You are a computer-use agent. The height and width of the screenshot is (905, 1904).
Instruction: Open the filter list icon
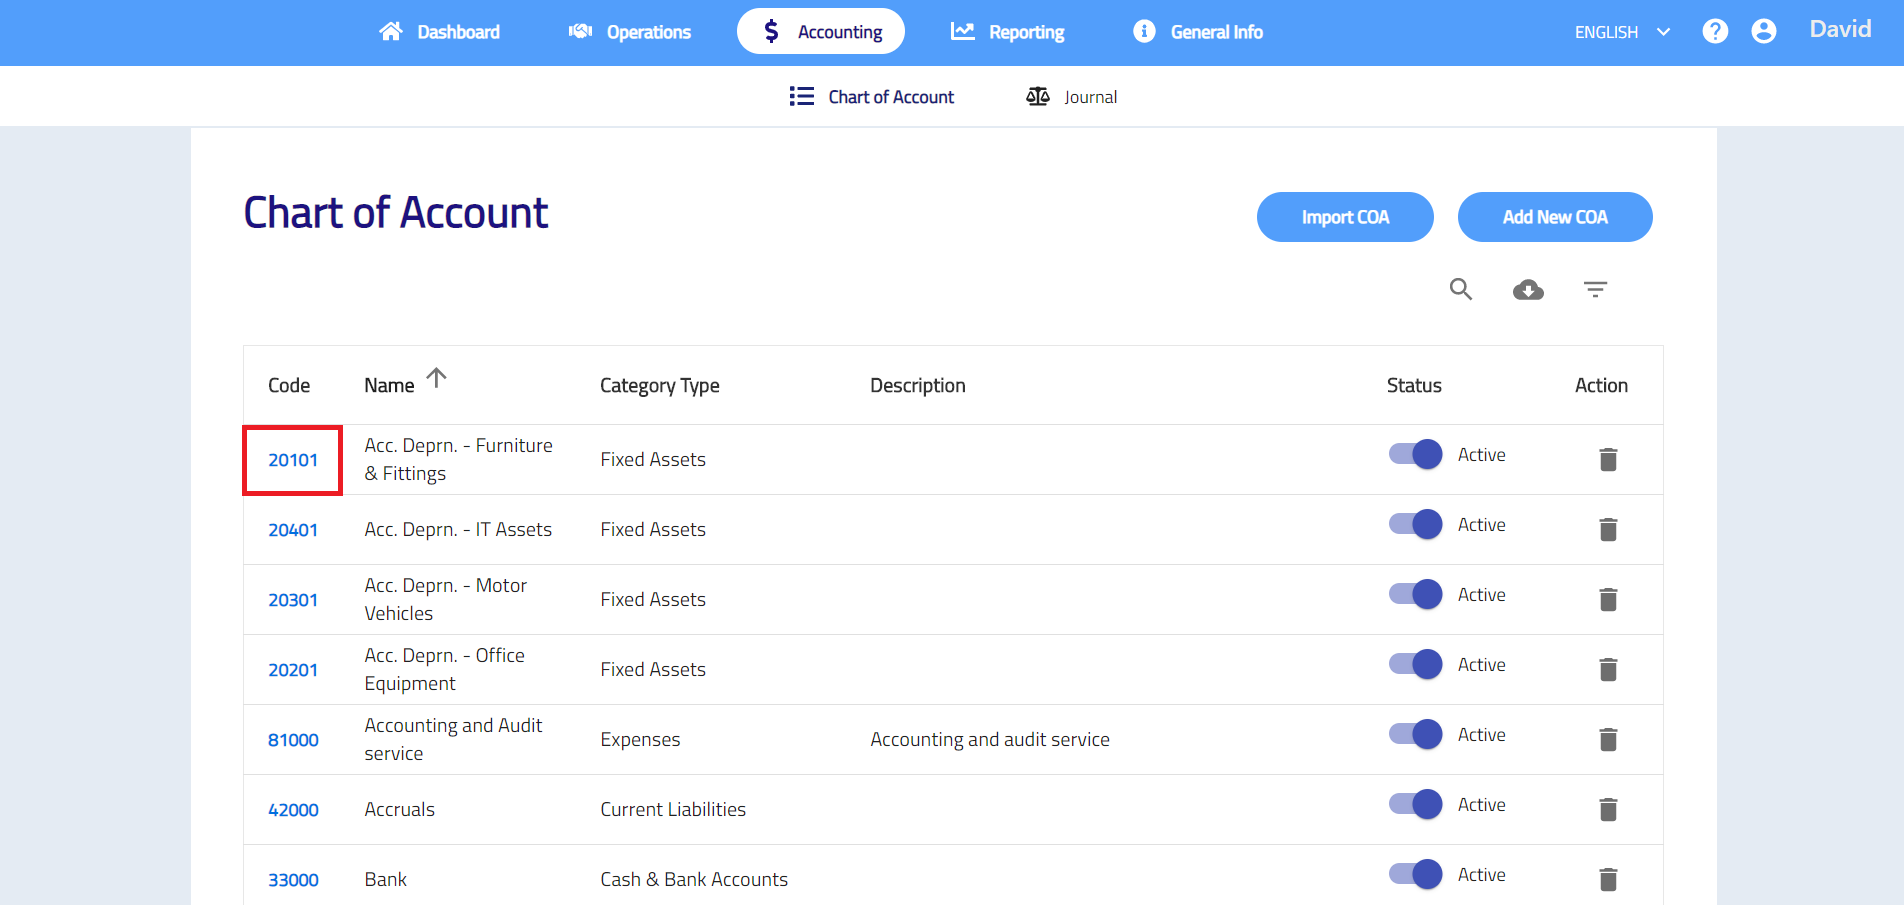[1595, 290]
